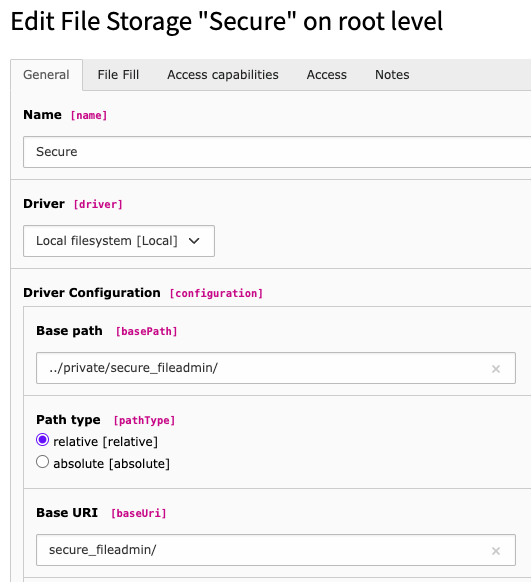
Task: Switch to the General tab
Action: [46, 75]
